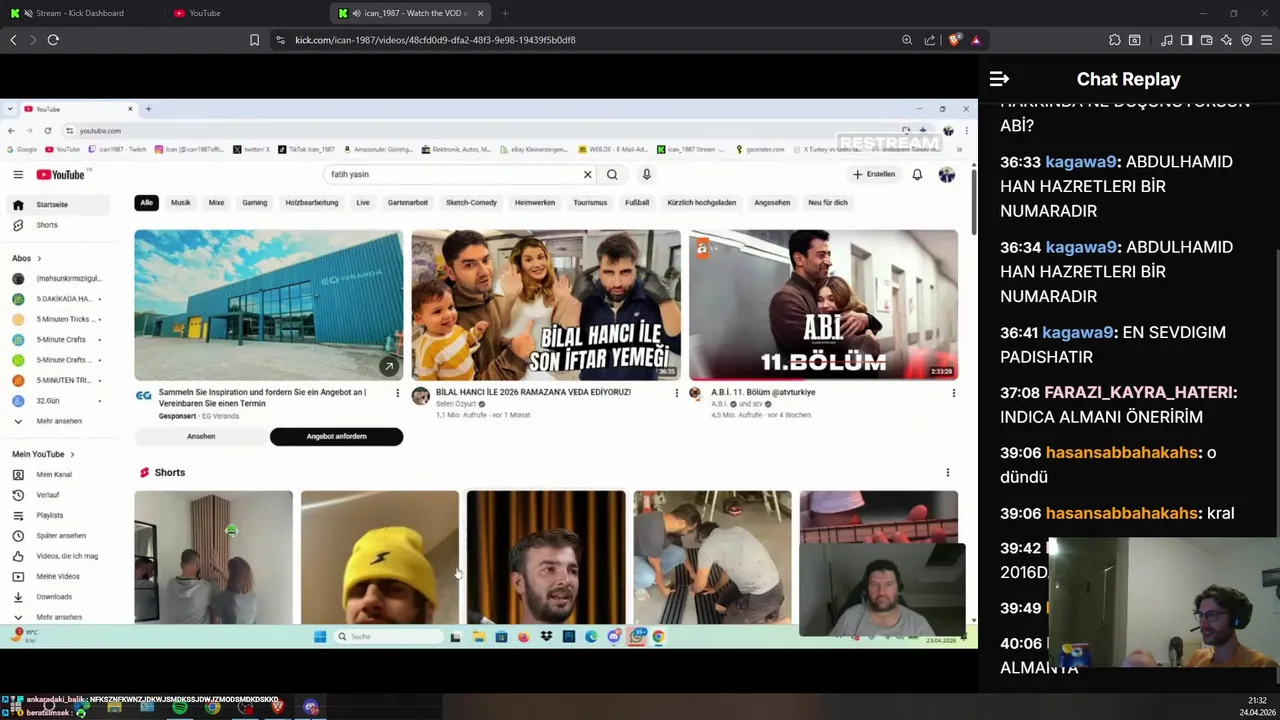Expand Mehr ansehen under Abos
Screen dimensions: 1280x720
pyautogui.click(x=59, y=421)
